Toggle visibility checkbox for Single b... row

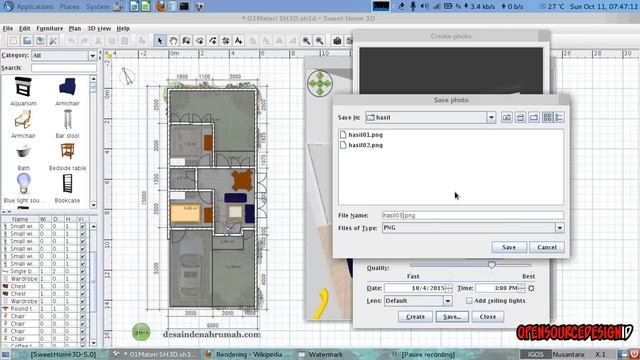[83, 271]
